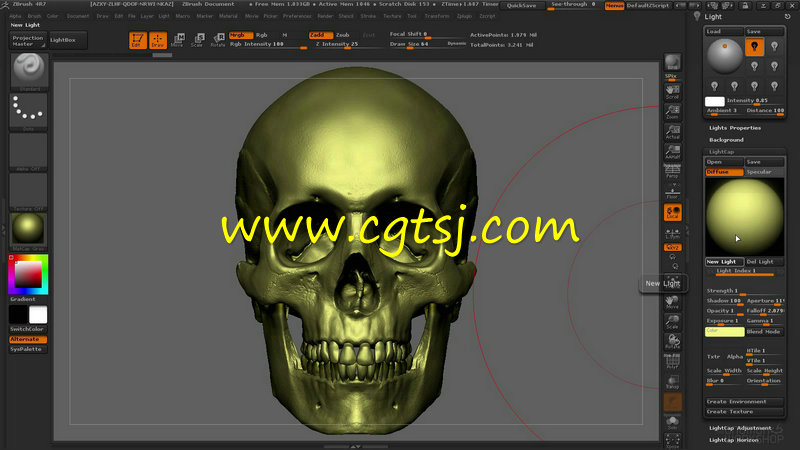The image size is (800, 450).
Task: Open the Brush menu
Action: (x=34, y=16)
